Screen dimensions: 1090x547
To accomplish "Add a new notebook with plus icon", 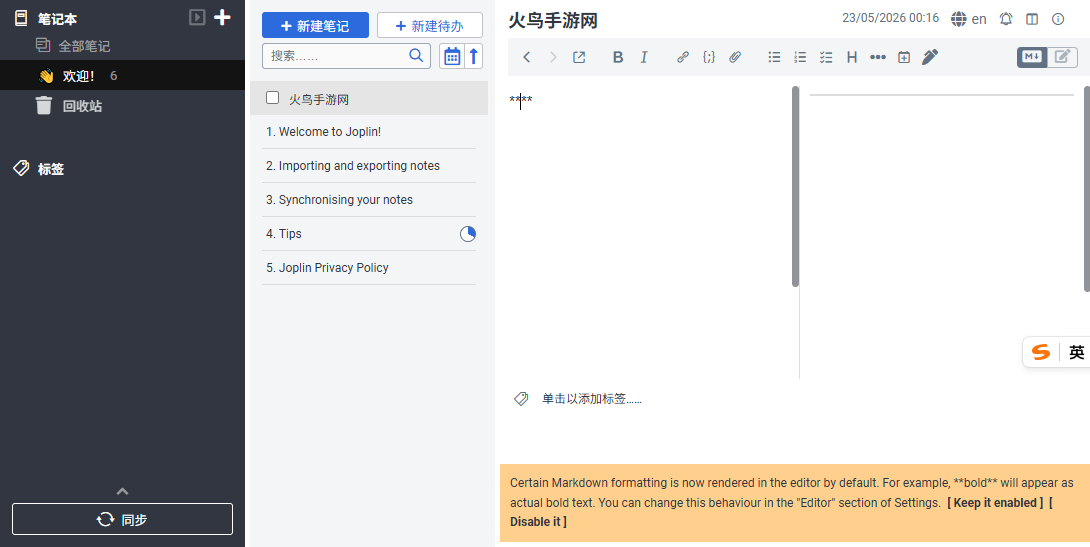I will click(x=222, y=17).
